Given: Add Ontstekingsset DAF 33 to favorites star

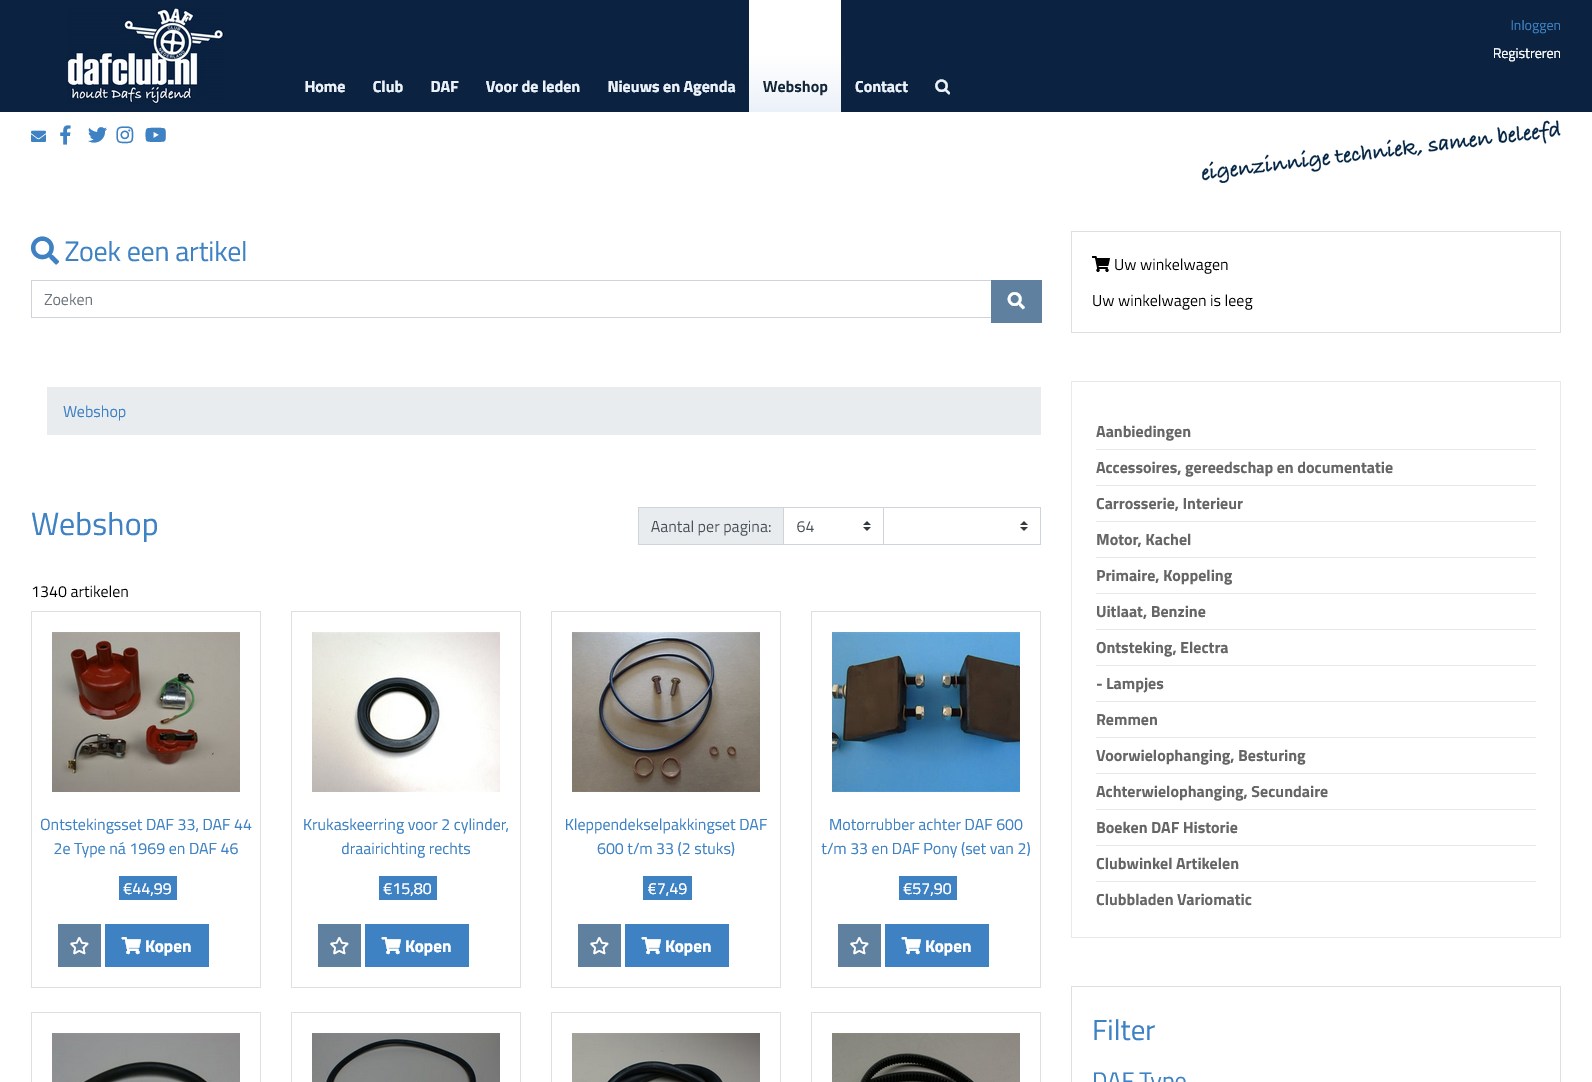Looking at the screenshot, I should coord(79,946).
